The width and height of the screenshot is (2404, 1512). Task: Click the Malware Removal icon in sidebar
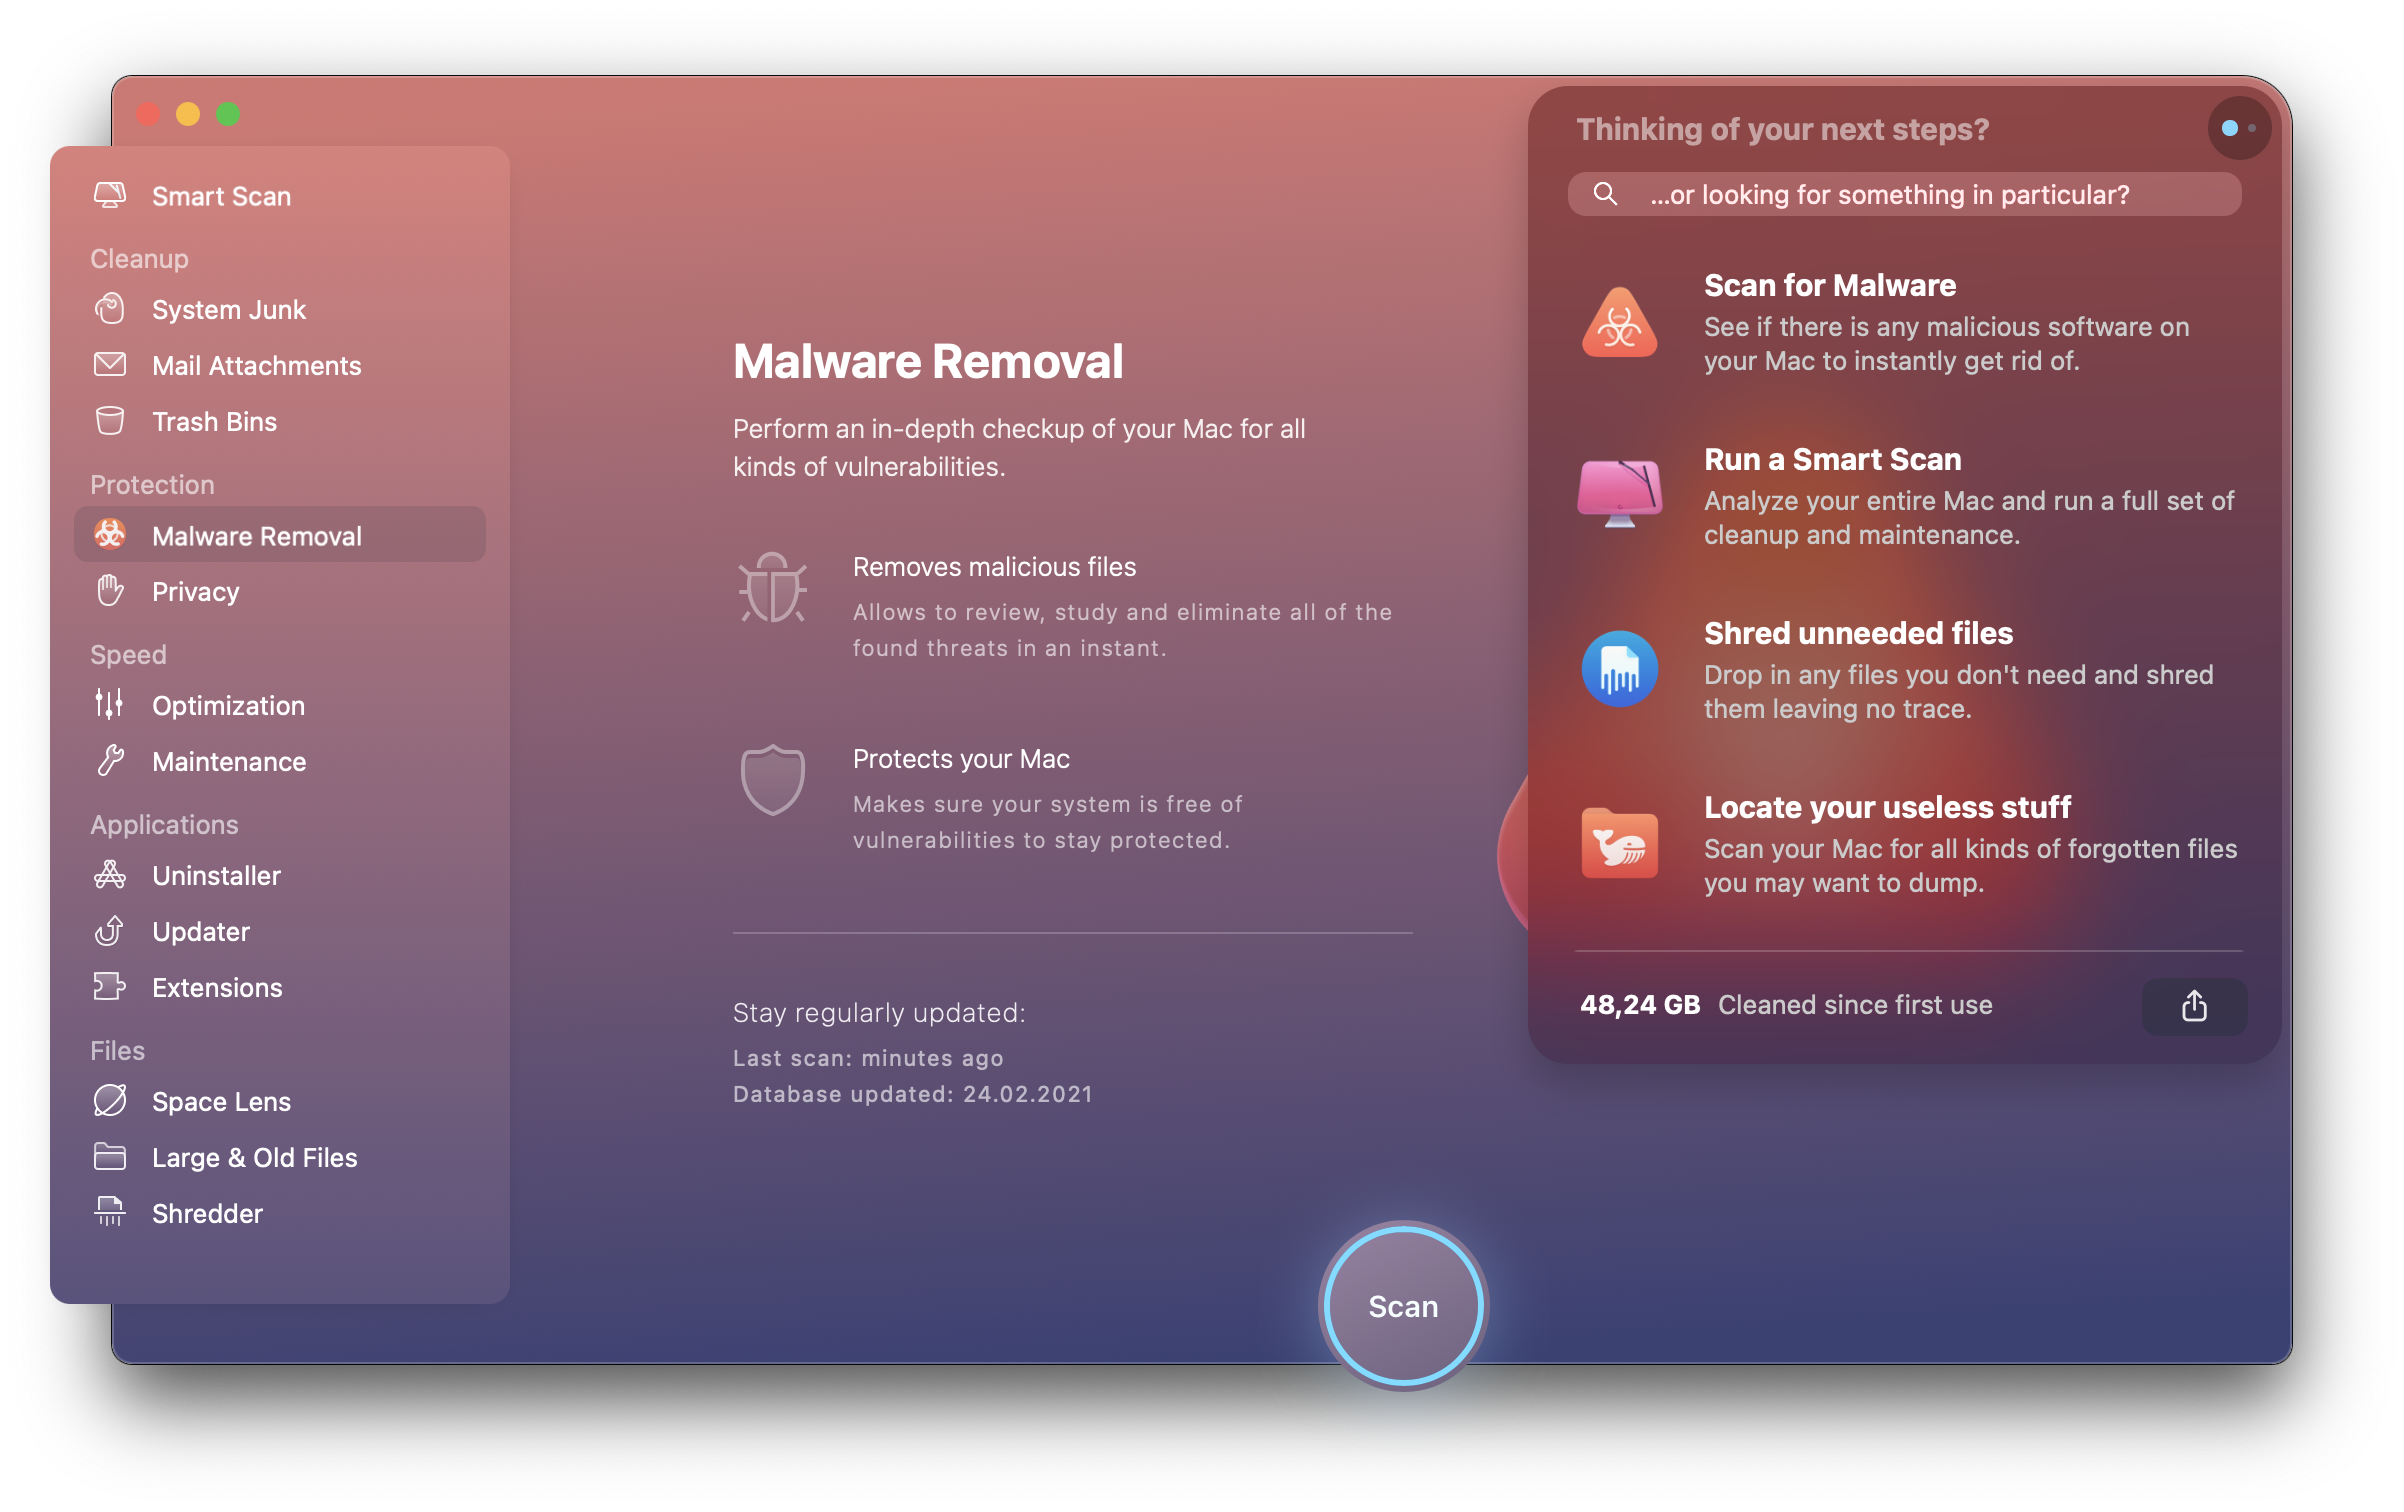(x=111, y=535)
